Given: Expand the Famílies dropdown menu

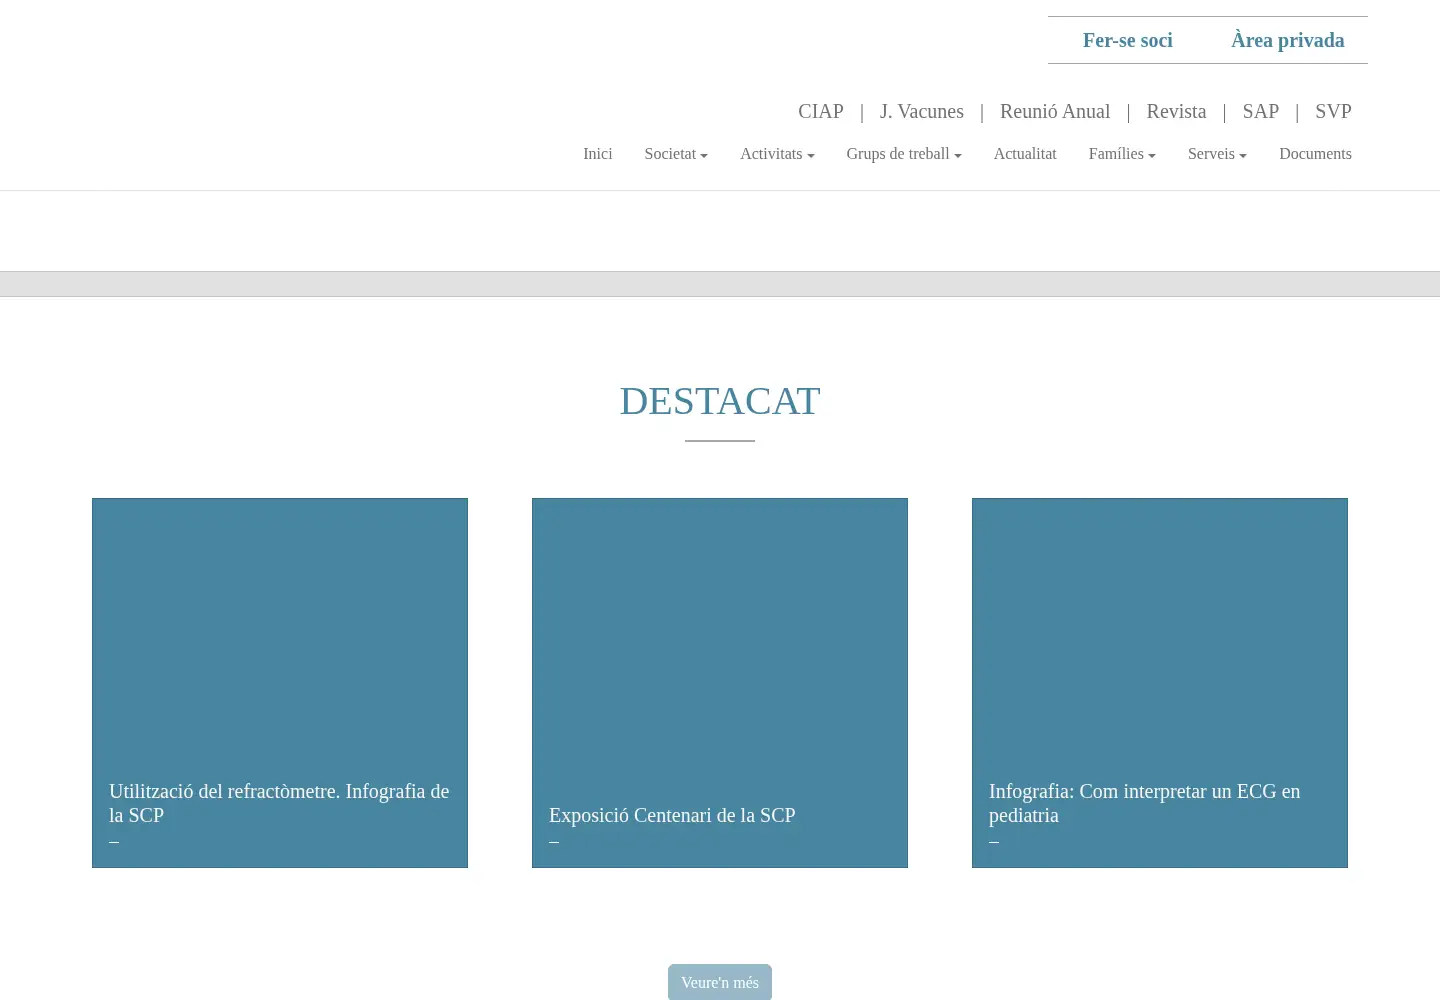Looking at the screenshot, I should [1122, 153].
